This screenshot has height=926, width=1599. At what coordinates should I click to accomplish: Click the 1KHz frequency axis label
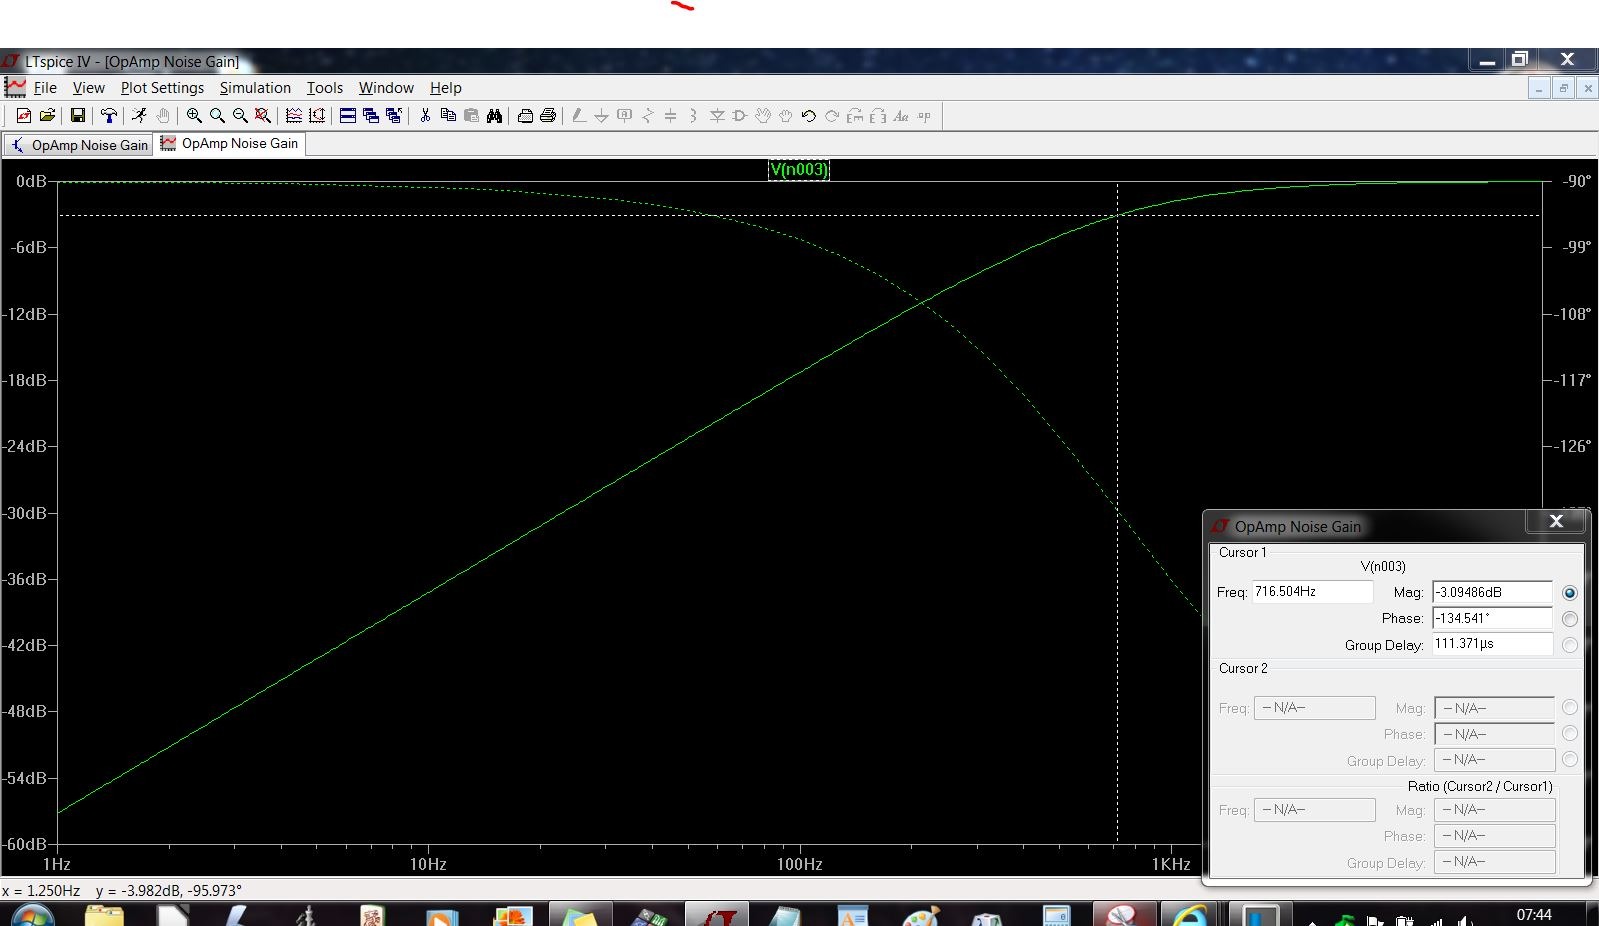pos(1171,864)
